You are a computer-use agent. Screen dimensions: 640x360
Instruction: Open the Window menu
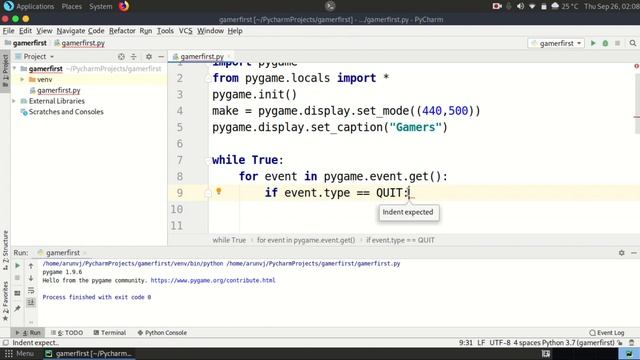pos(210,31)
